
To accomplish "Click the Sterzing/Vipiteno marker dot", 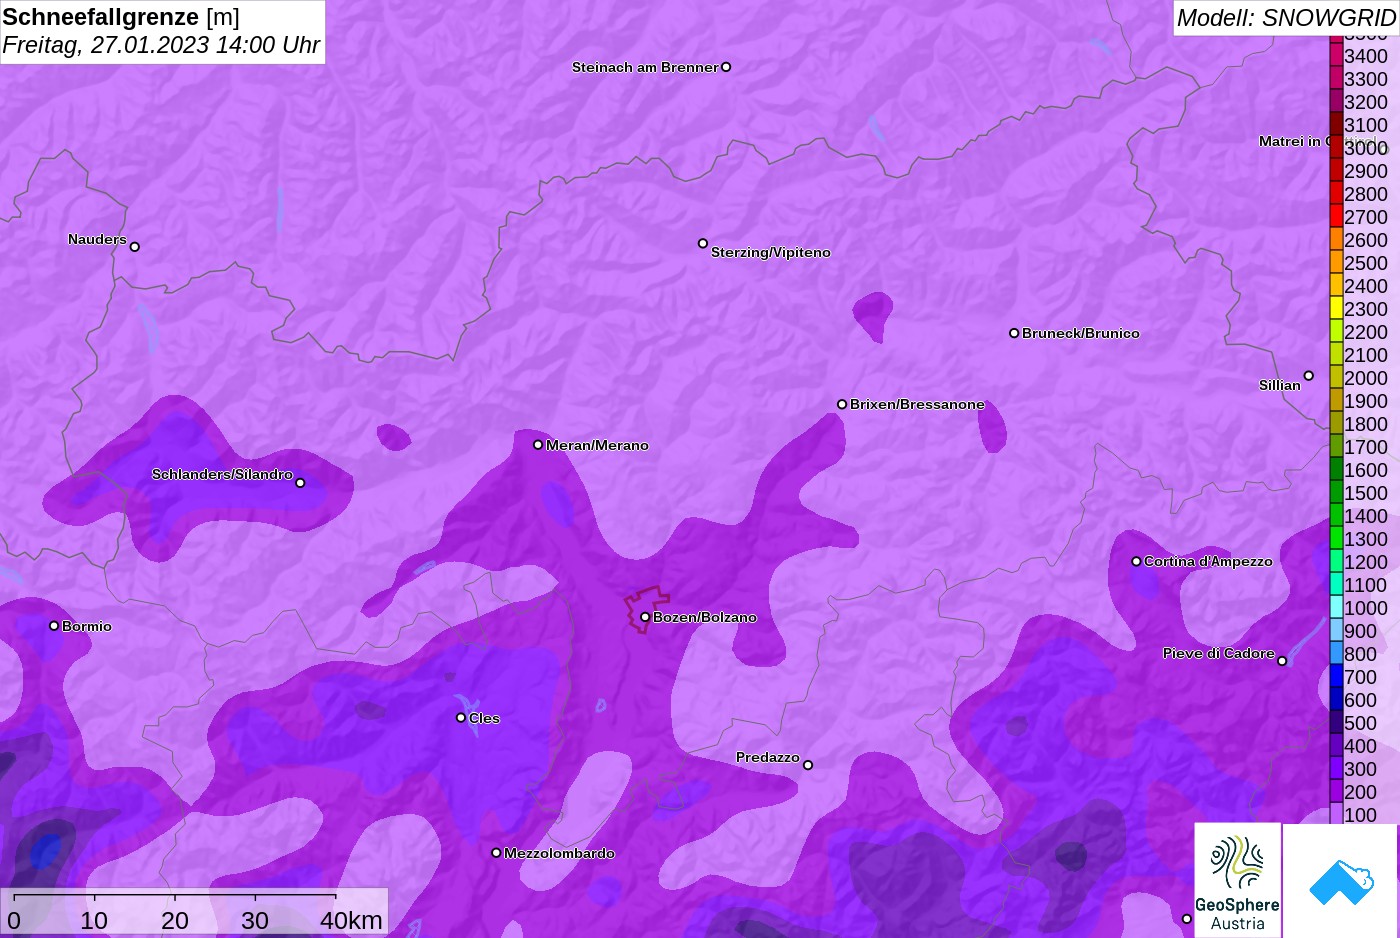I will tap(703, 243).
